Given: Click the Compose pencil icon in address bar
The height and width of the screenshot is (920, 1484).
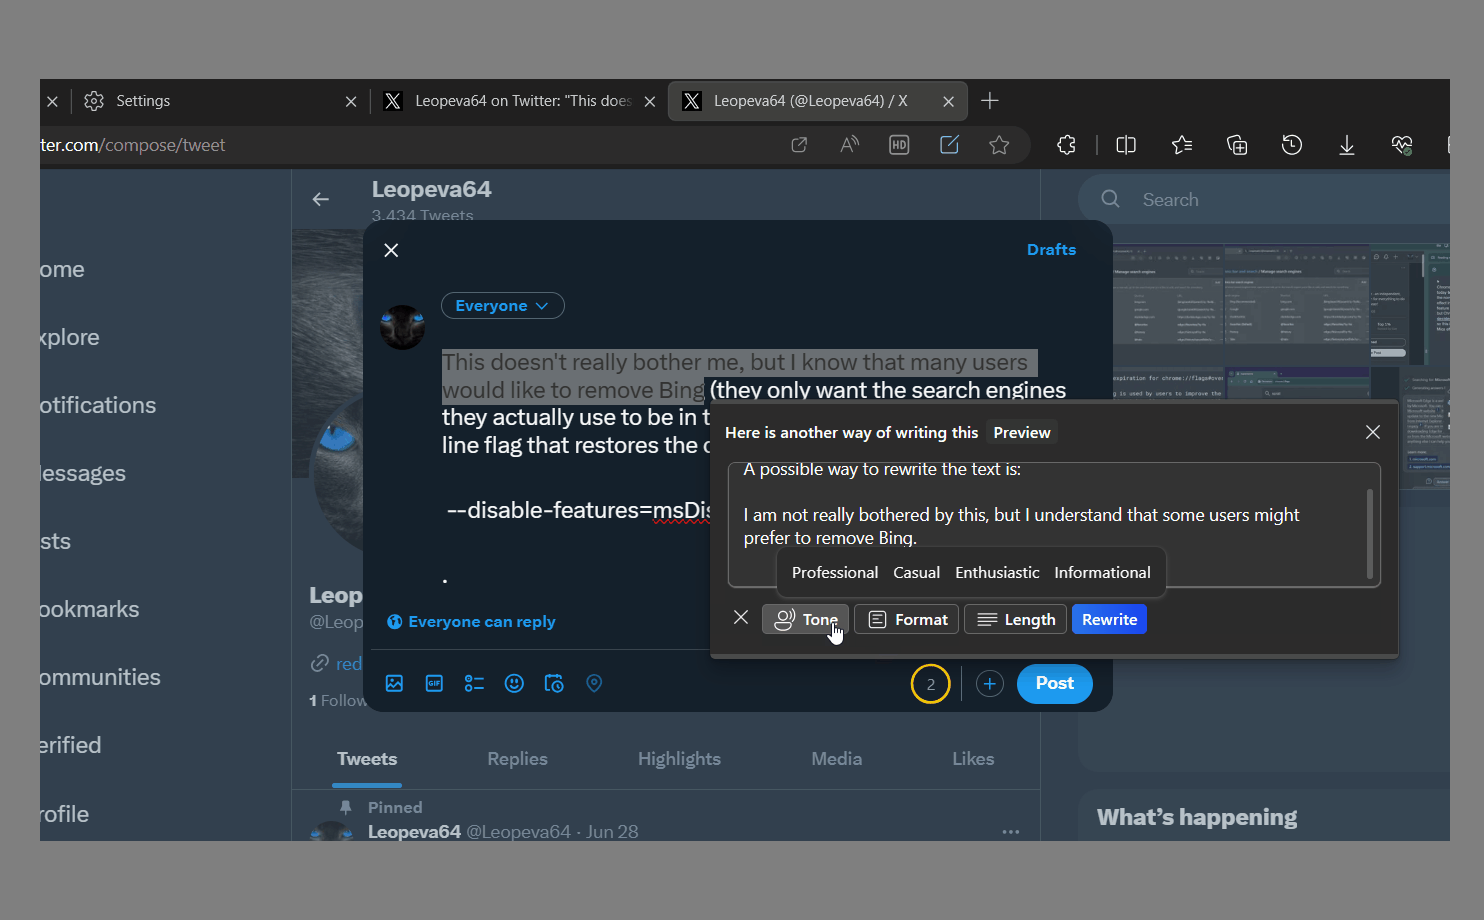Looking at the screenshot, I should click(949, 145).
